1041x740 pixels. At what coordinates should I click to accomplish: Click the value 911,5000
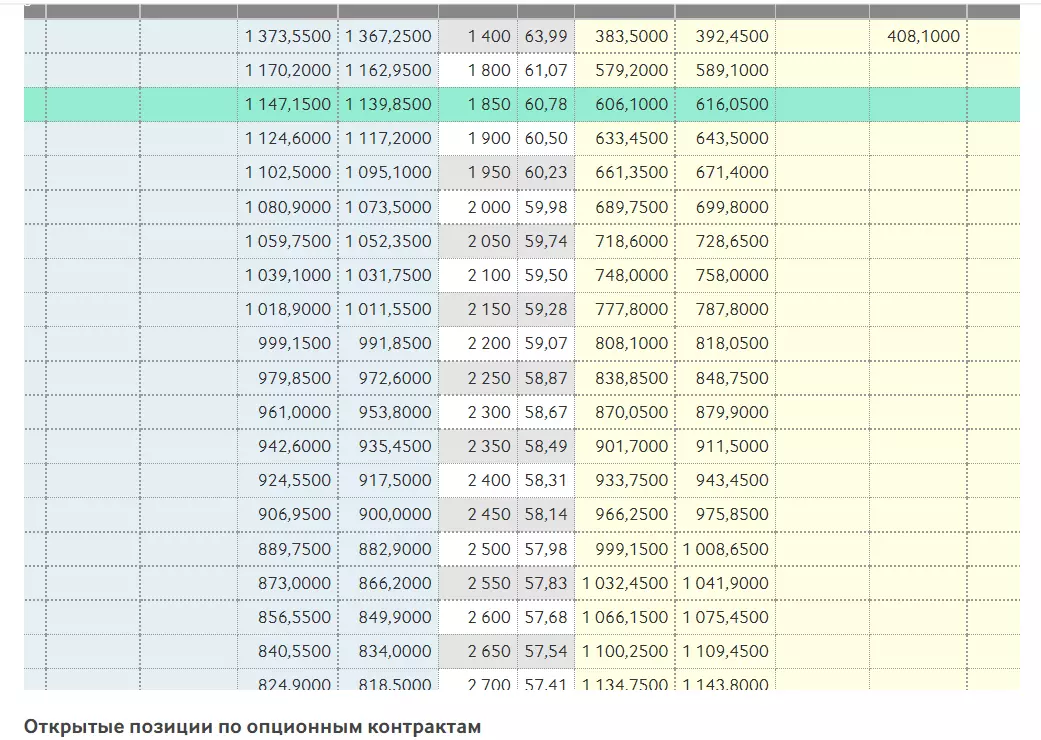[x=732, y=446]
